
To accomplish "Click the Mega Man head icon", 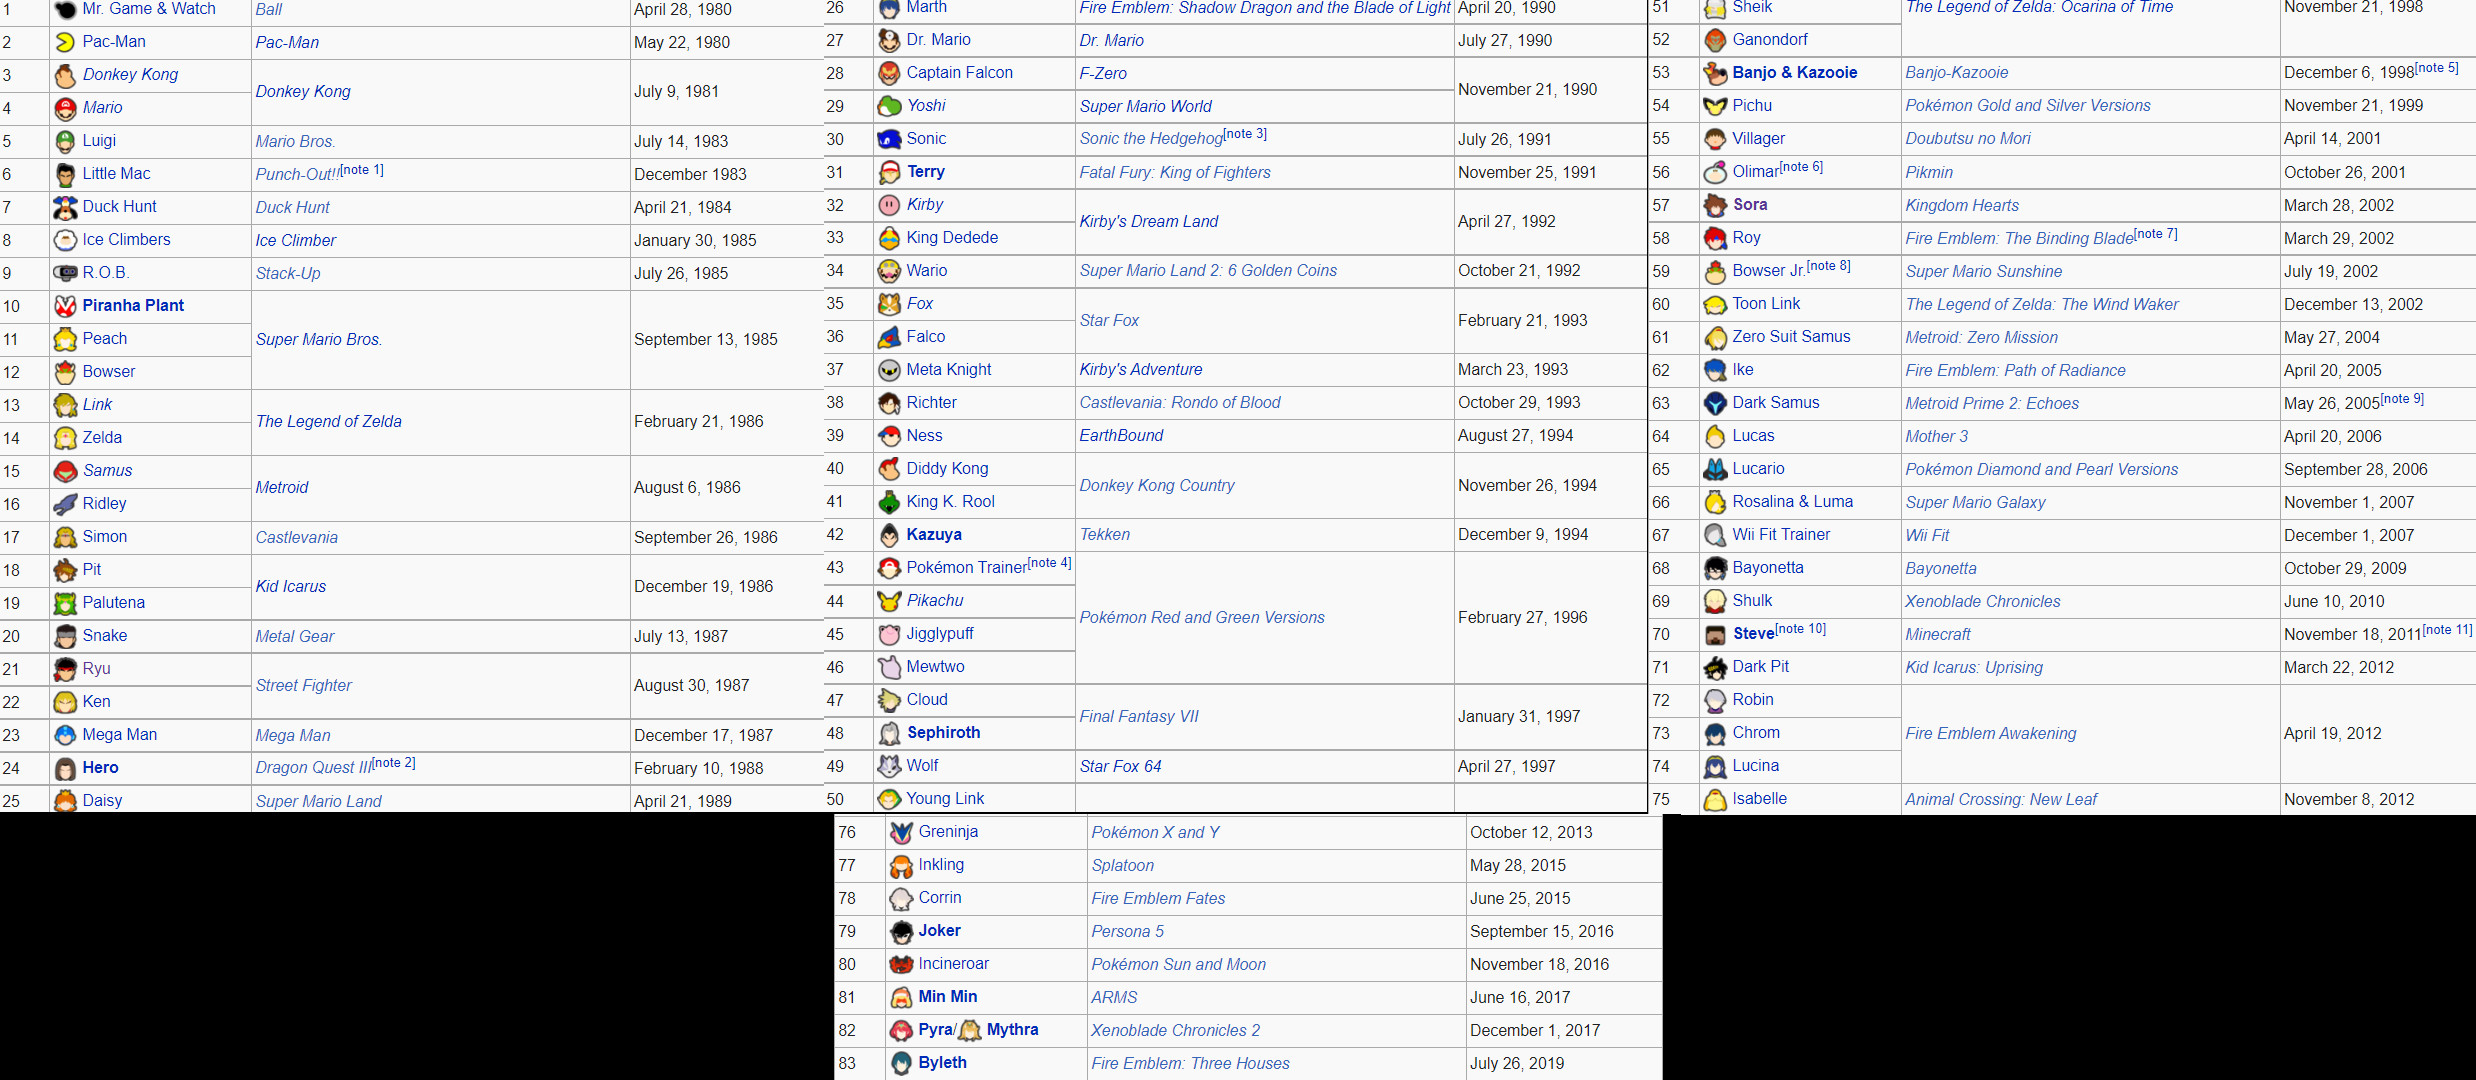I will (x=65, y=735).
